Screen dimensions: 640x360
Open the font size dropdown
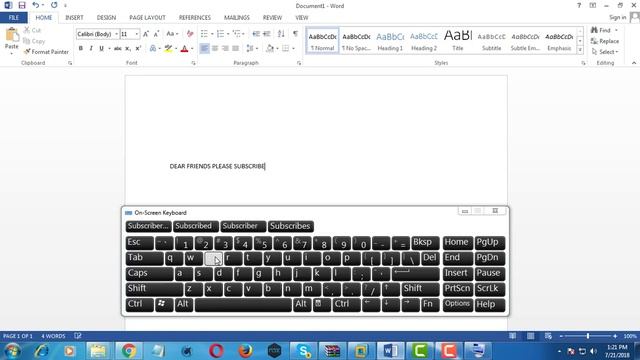pos(137,34)
